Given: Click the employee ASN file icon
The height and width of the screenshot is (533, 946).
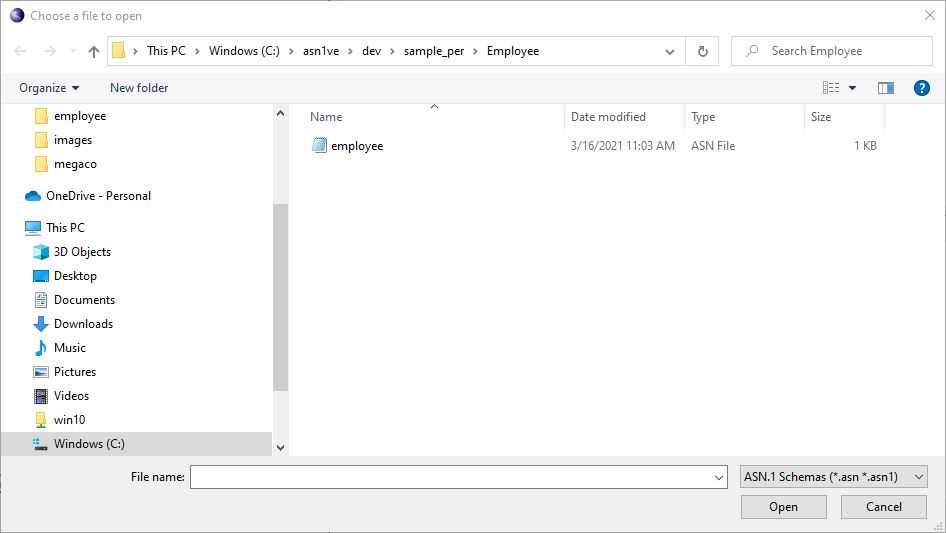Looking at the screenshot, I should pyautogui.click(x=320, y=146).
